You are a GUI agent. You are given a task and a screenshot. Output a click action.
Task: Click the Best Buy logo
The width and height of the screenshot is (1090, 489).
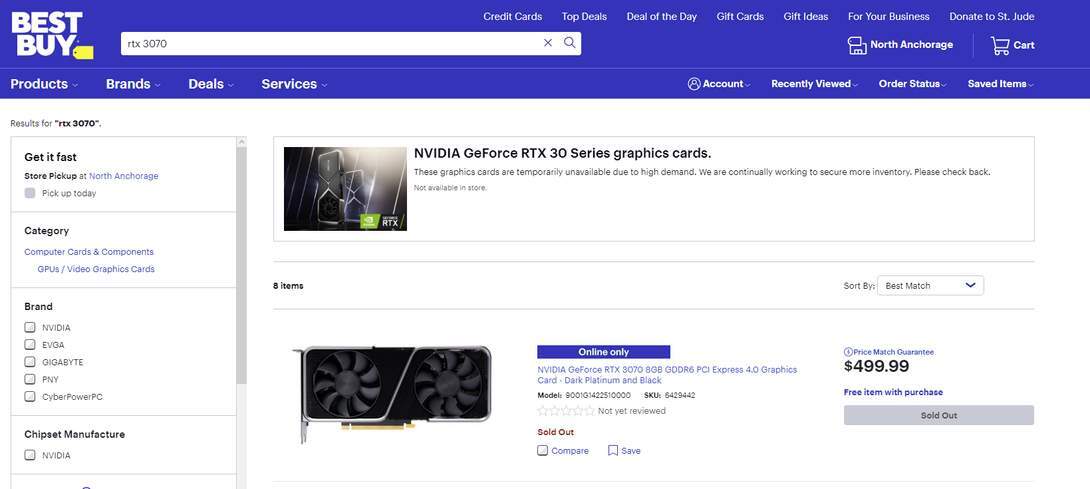50,35
